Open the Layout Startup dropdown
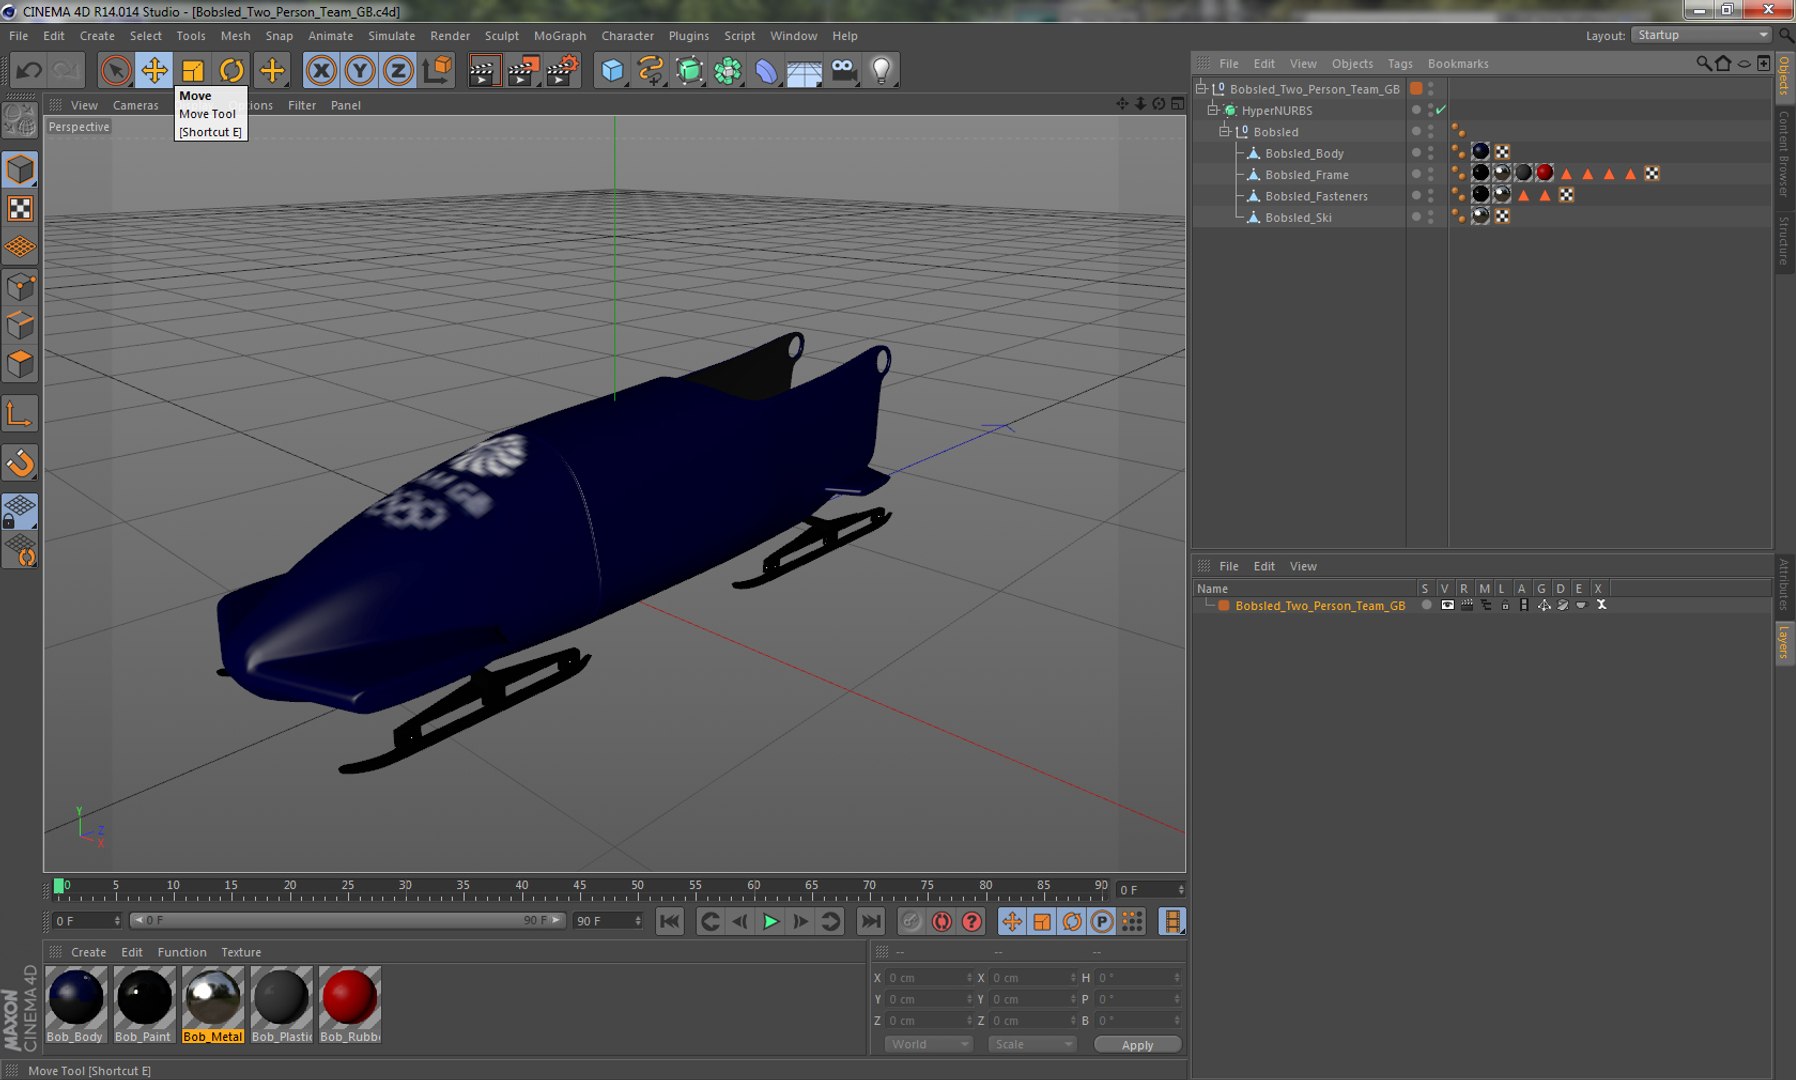Screen dimensions: 1796x1080 click(1702, 35)
